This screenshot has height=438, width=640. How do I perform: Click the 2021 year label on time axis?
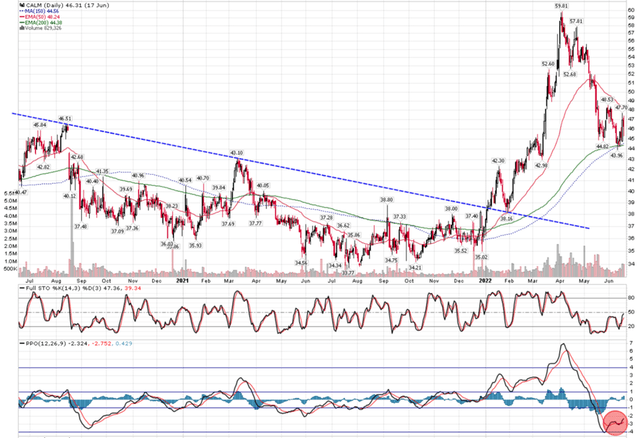(182, 281)
